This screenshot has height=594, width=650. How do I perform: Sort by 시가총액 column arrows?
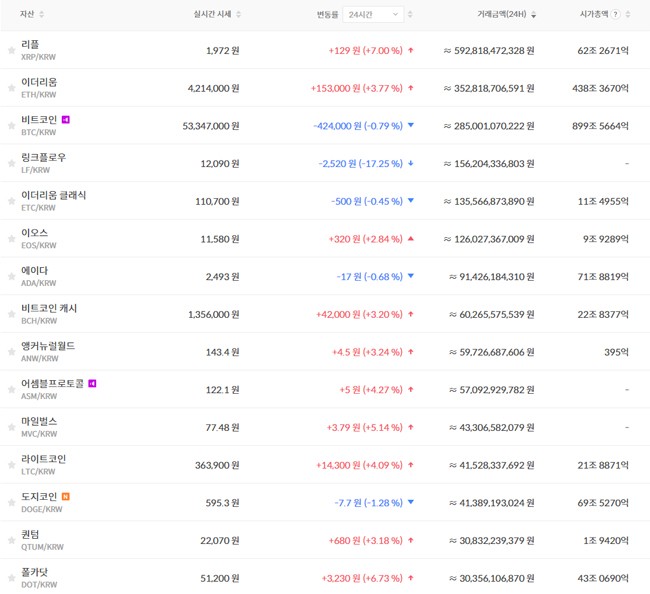[x=628, y=15]
